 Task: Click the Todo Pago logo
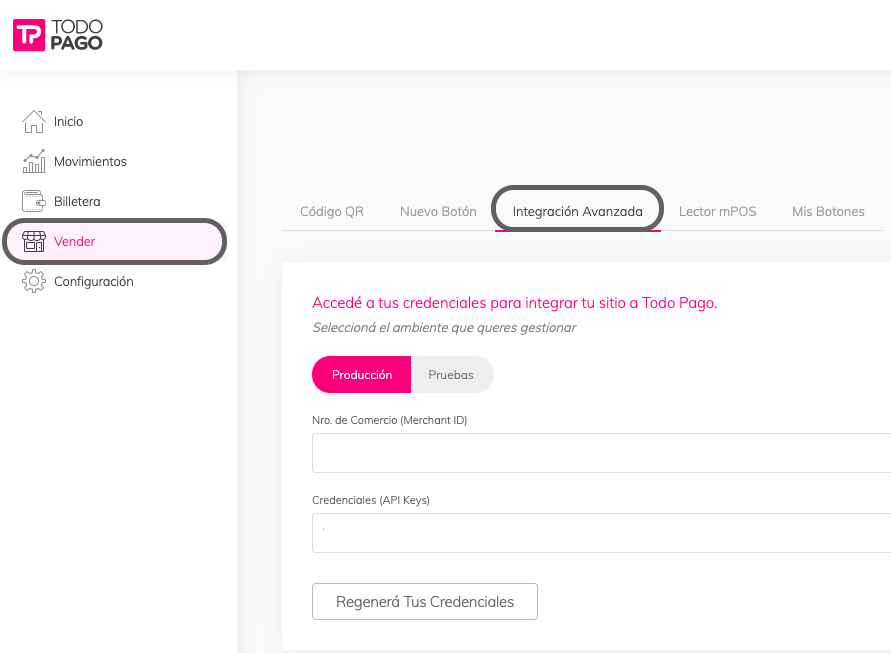point(57,35)
